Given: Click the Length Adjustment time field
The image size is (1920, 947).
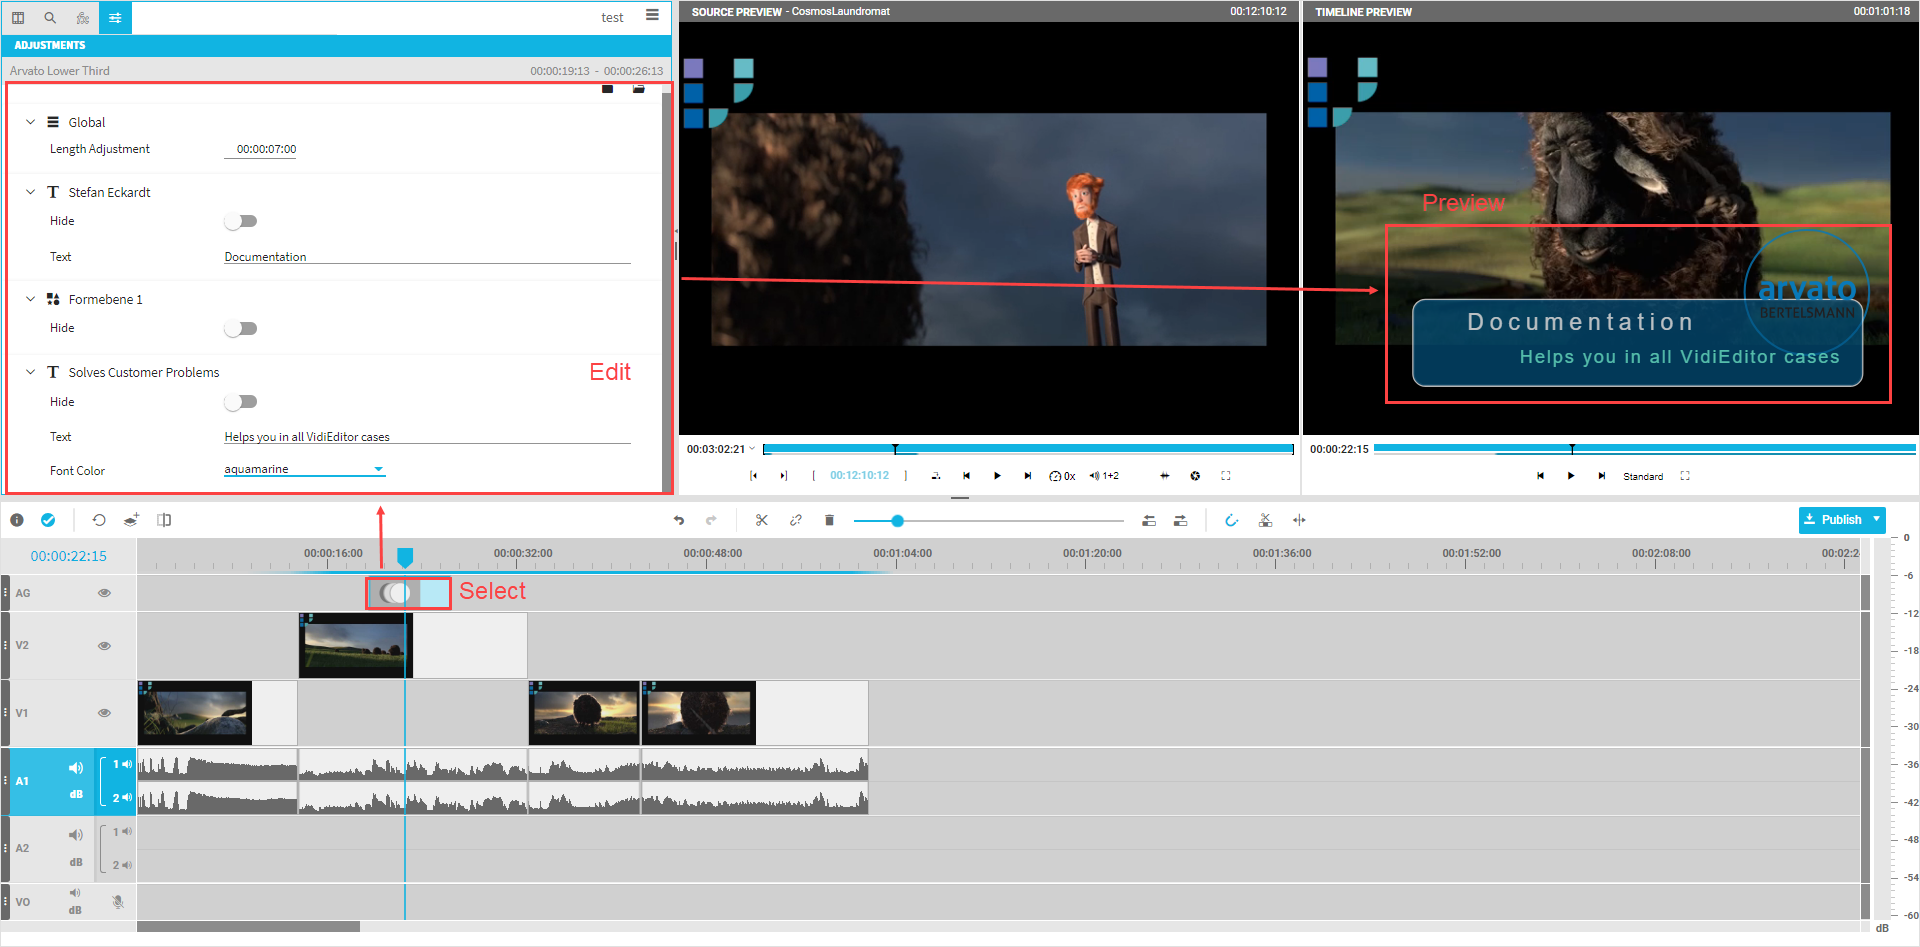Looking at the screenshot, I should 266,149.
